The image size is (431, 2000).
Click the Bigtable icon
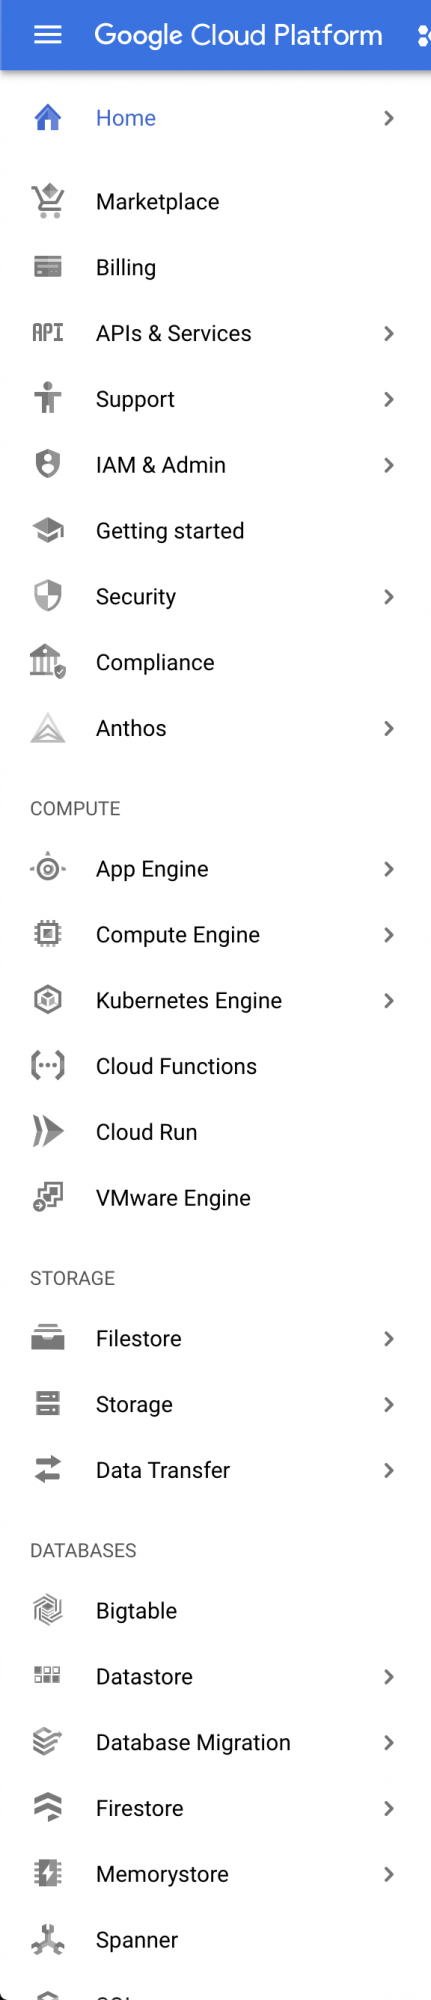48,1610
